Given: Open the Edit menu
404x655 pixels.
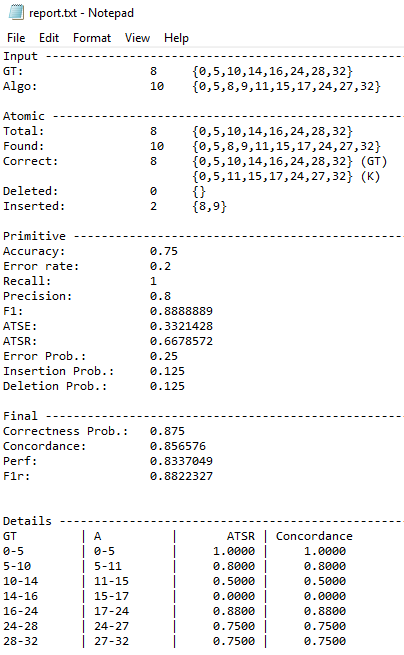Looking at the screenshot, I should 49,38.
